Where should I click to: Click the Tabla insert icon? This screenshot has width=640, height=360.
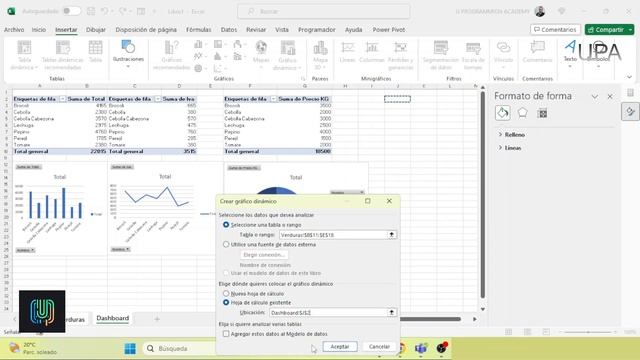[x=96, y=51]
